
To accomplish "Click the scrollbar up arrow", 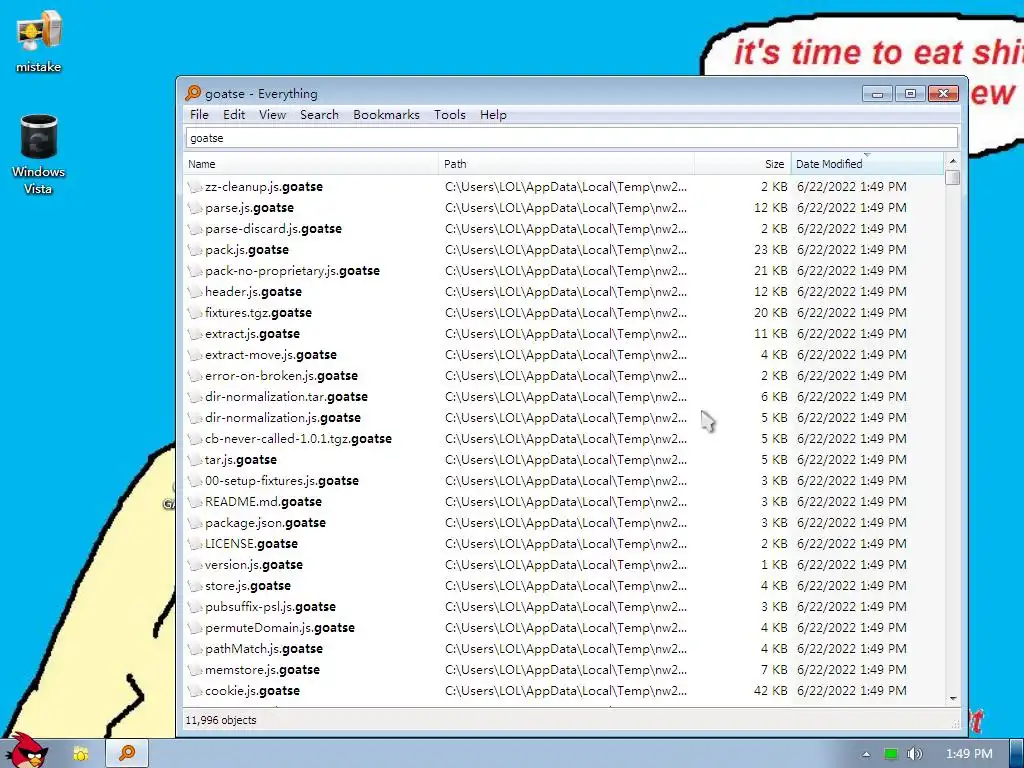I will click(953, 161).
